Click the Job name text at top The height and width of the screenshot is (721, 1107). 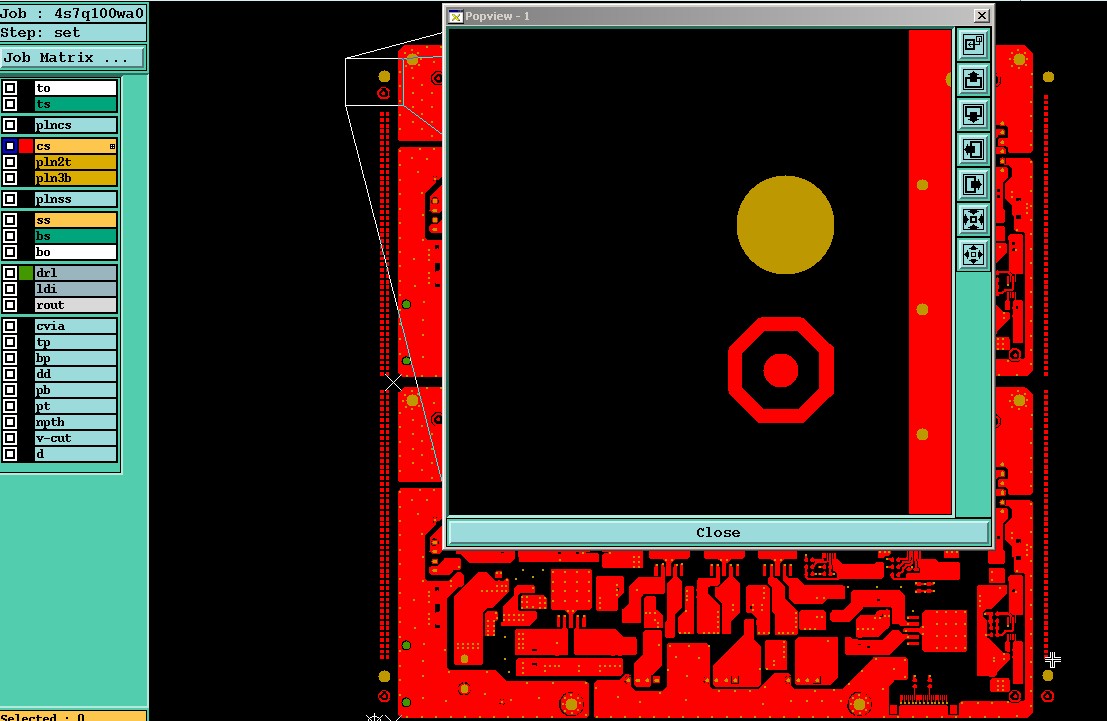[x=72, y=13]
